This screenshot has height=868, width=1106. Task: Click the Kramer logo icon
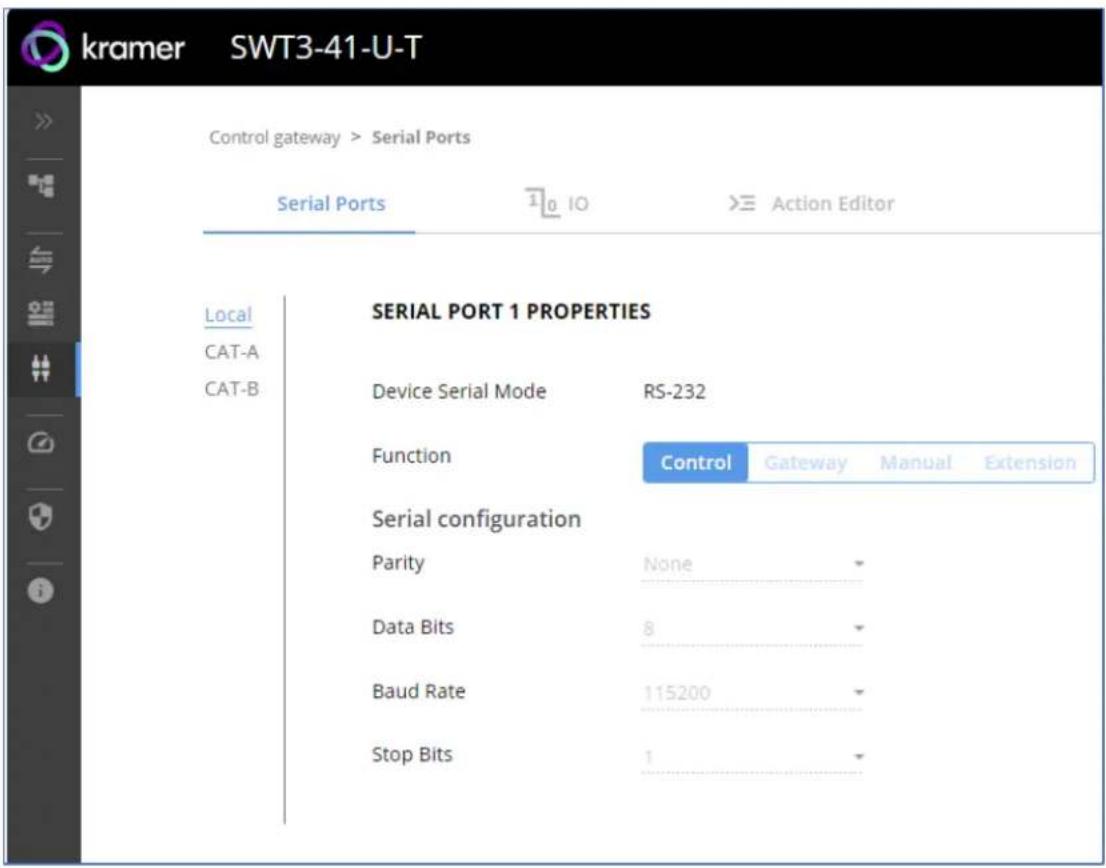tap(44, 47)
